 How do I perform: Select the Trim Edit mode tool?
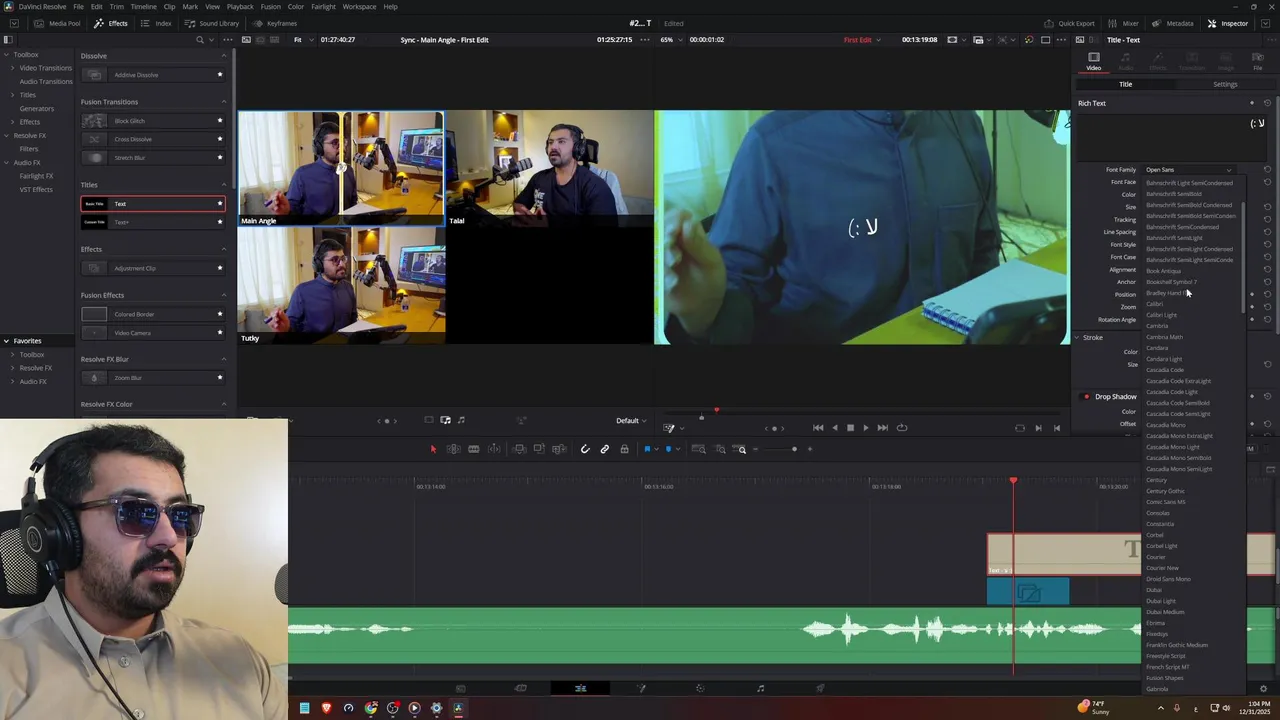(453, 449)
